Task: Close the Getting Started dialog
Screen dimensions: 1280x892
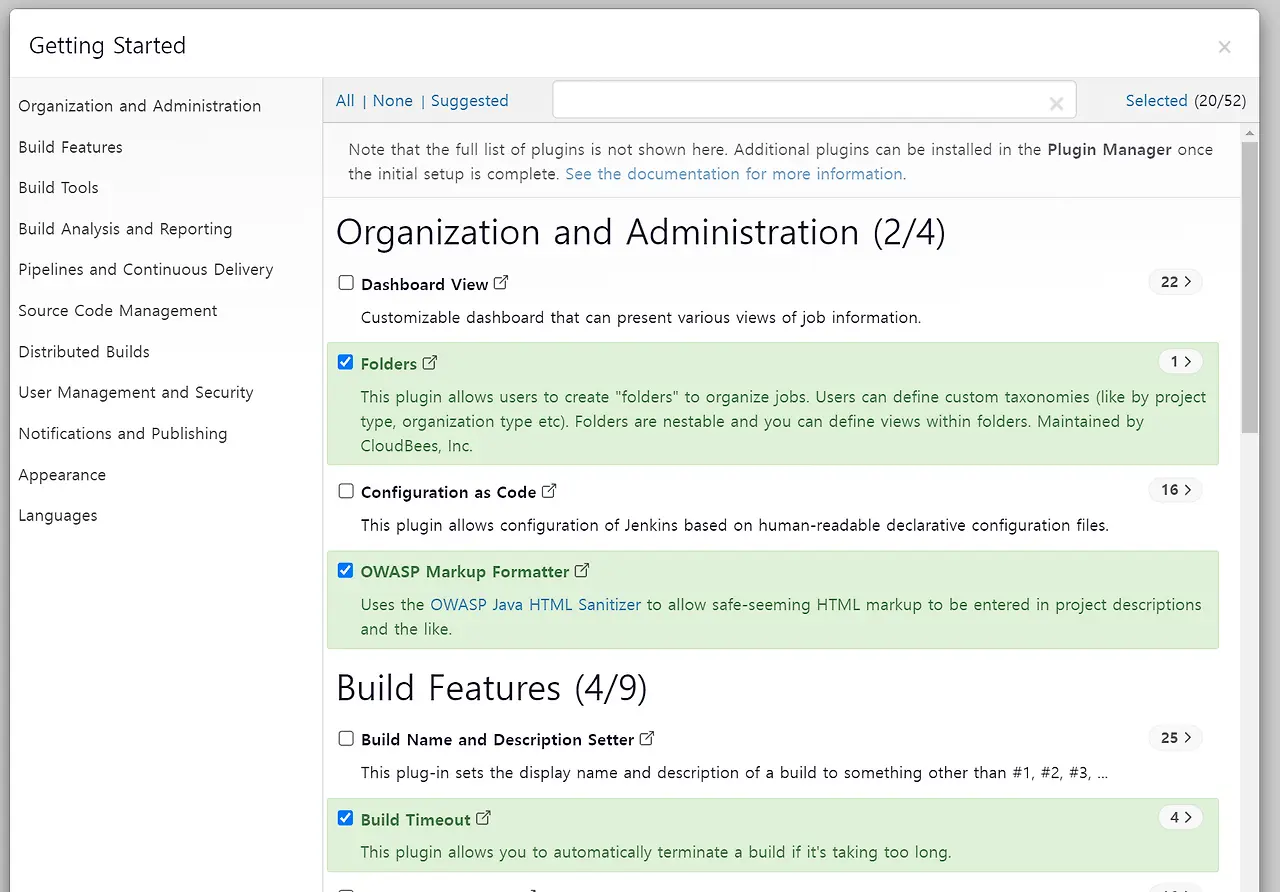Action: (1224, 47)
